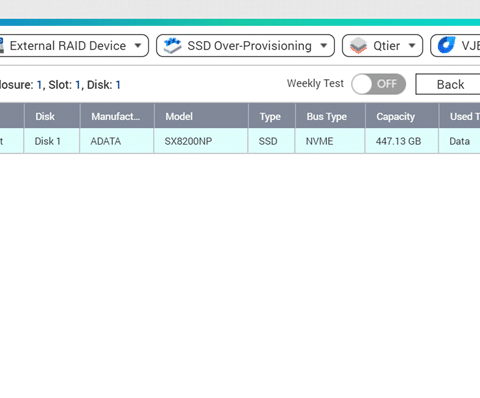This screenshot has height=398, width=480.
Task: Click the SSD type cell
Action: [x=272, y=141]
